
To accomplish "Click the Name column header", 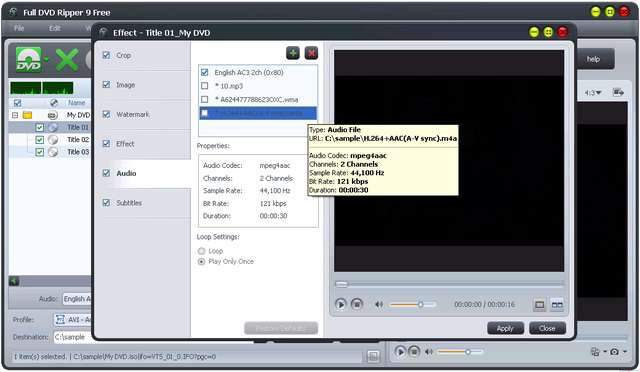I will coord(76,103).
